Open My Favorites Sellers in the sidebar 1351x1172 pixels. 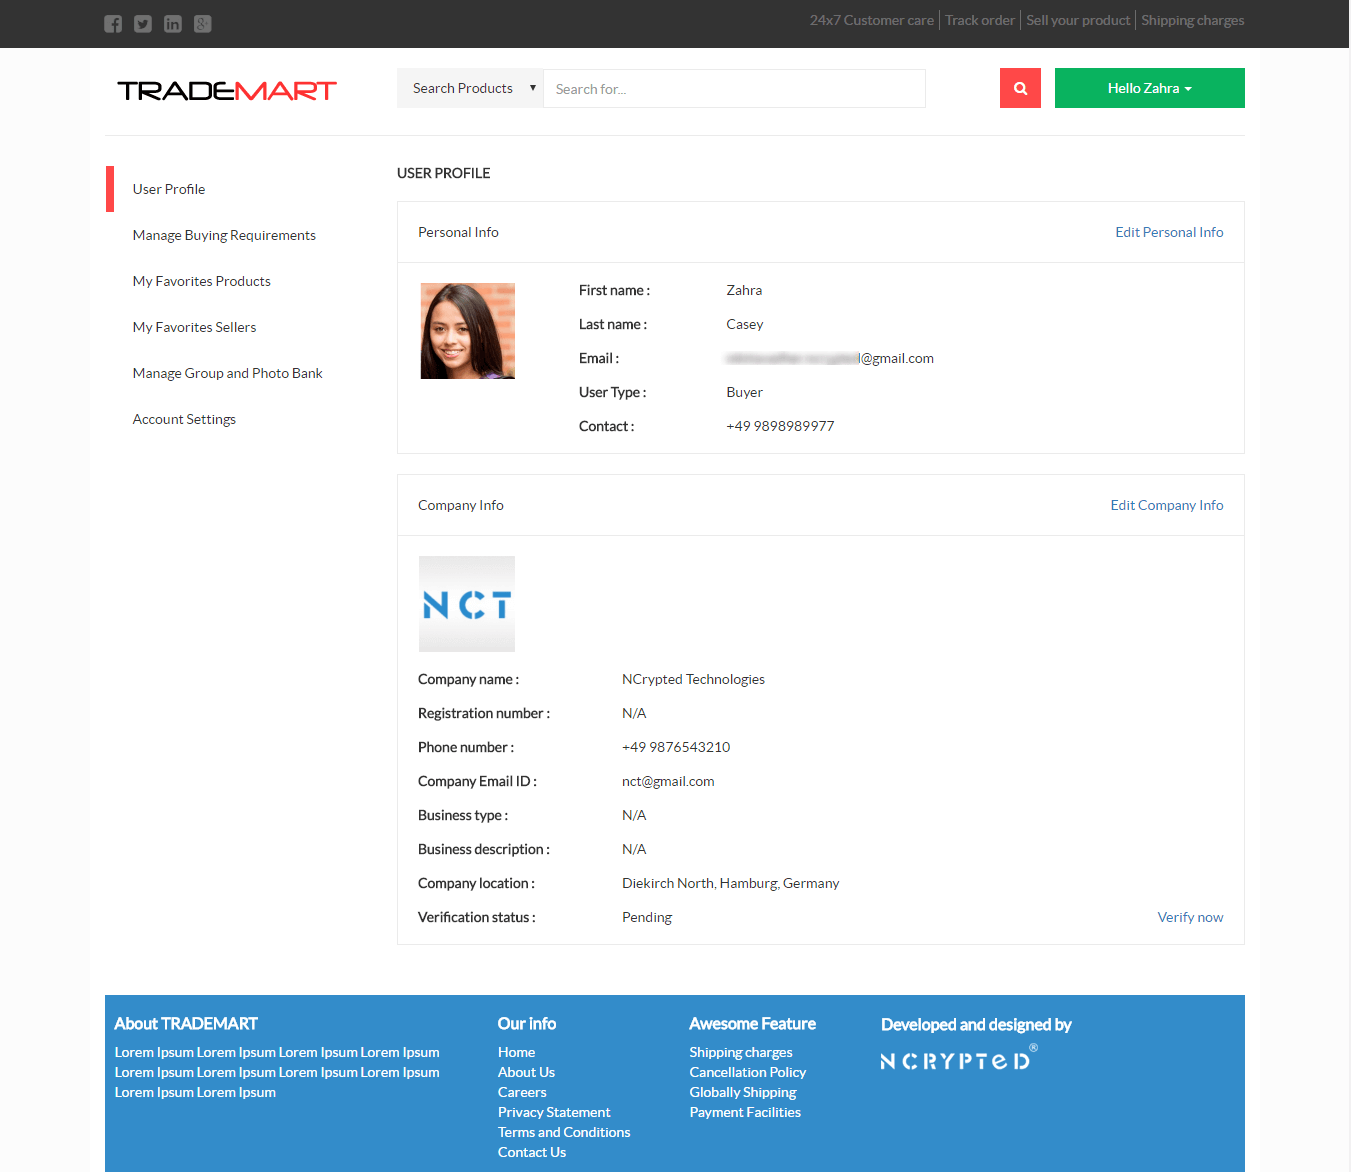[194, 327]
